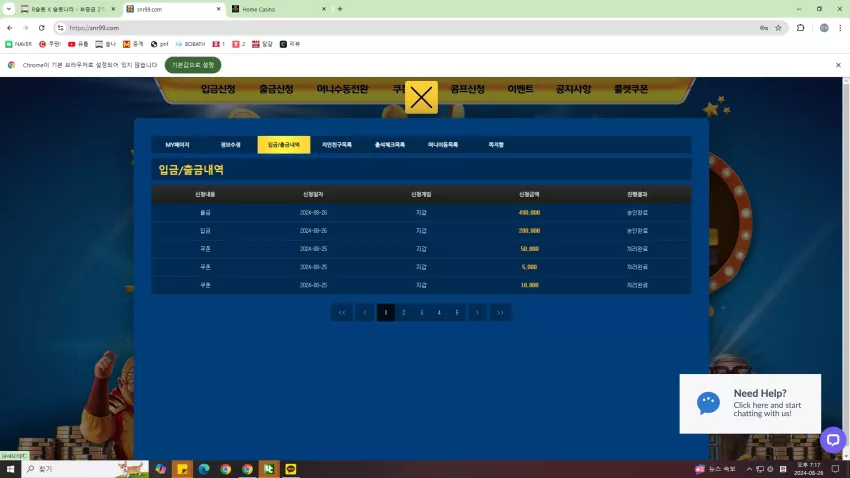The height and width of the screenshot is (478, 850).
Task: Dismiss the Chrome default browser notification bar
Action: tap(838, 65)
